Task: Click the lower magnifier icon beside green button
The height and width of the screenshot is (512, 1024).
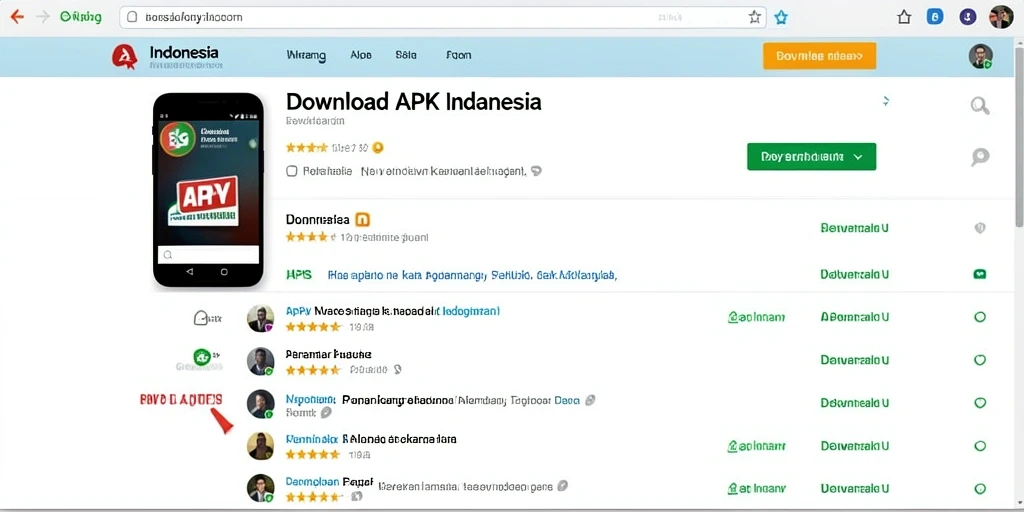Action: coord(980,157)
